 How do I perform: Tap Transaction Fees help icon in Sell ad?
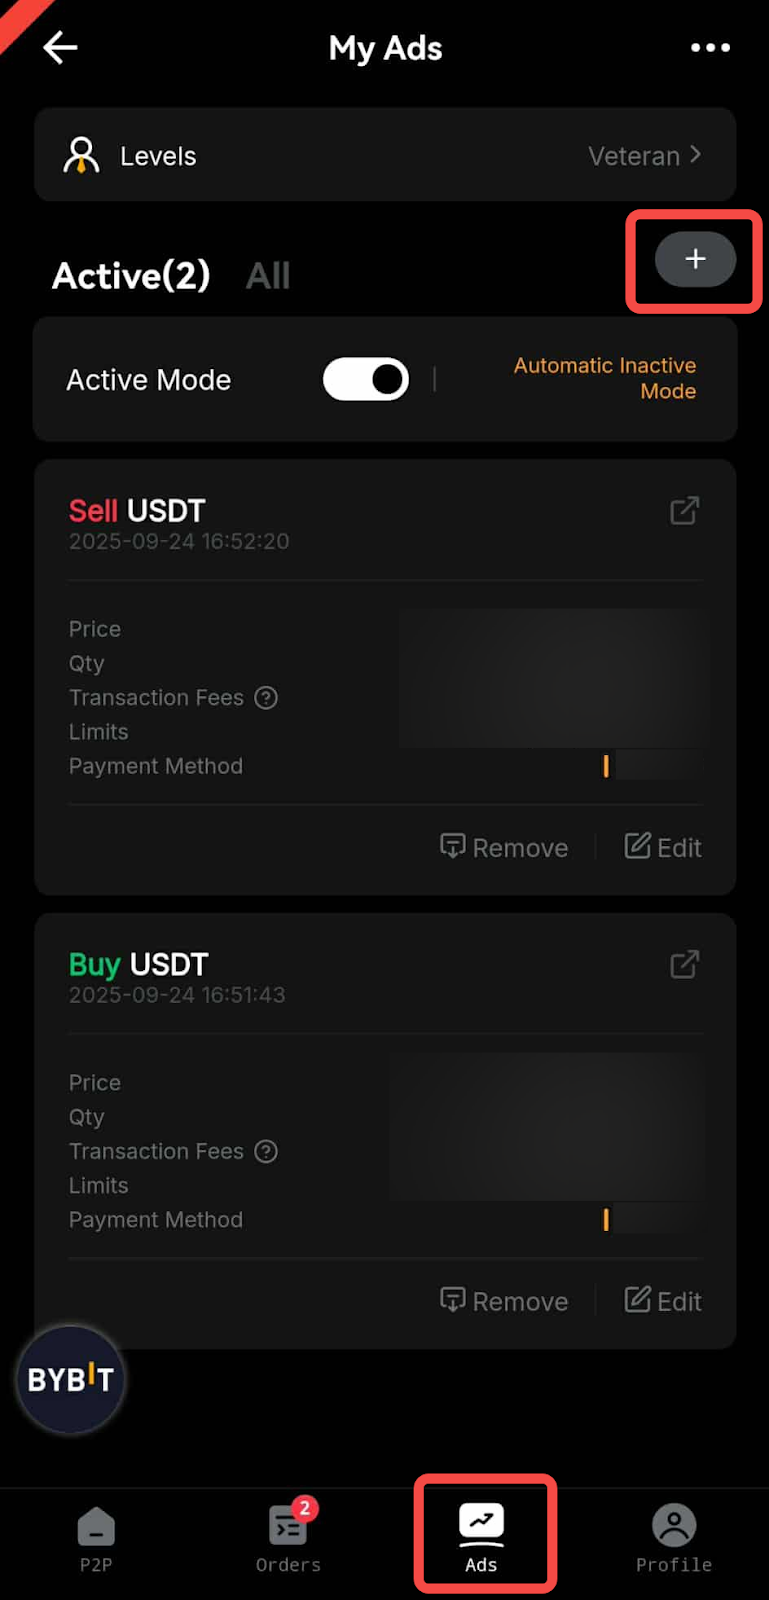point(266,698)
